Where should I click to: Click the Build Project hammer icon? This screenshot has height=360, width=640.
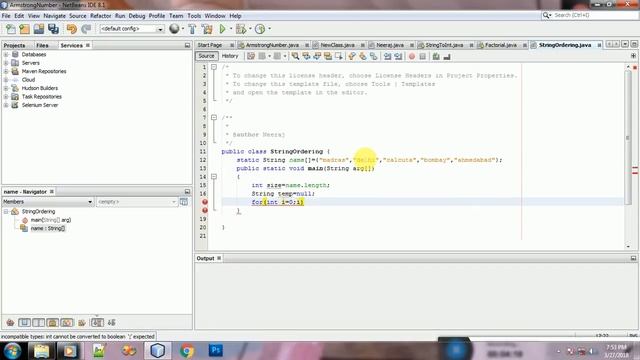click(192, 29)
